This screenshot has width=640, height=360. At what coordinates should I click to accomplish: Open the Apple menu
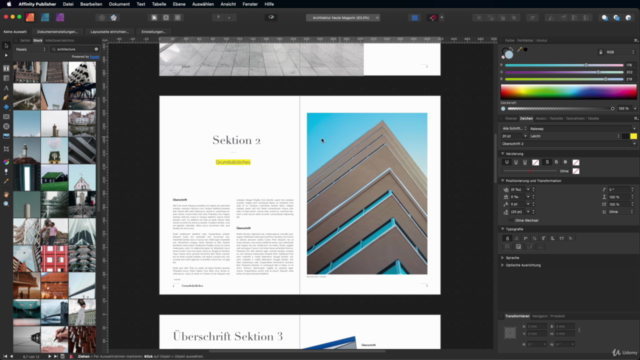tap(9, 4)
